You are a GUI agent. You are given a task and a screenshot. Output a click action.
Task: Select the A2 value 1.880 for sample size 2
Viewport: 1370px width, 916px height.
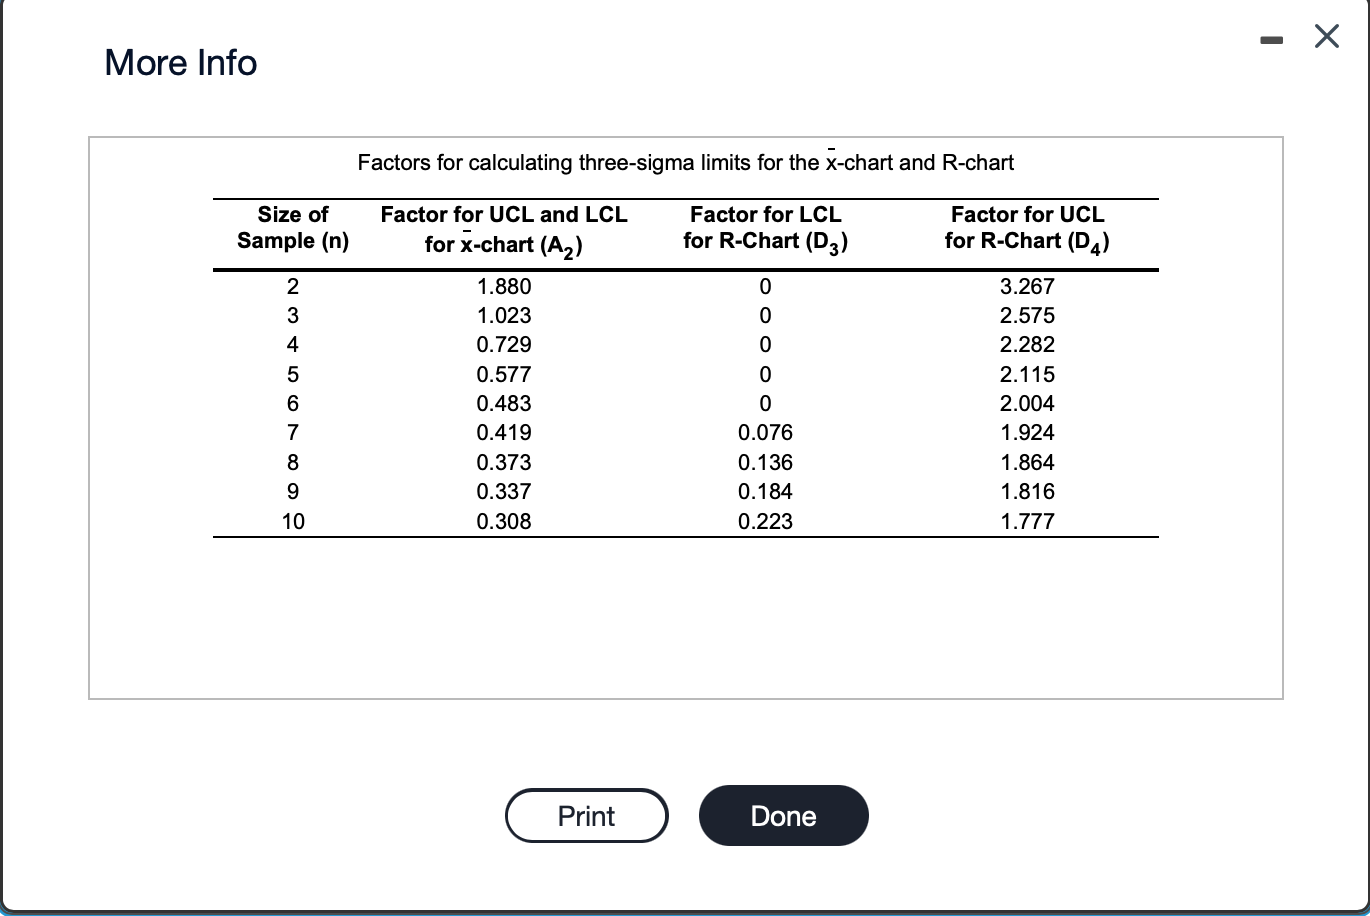coord(503,286)
